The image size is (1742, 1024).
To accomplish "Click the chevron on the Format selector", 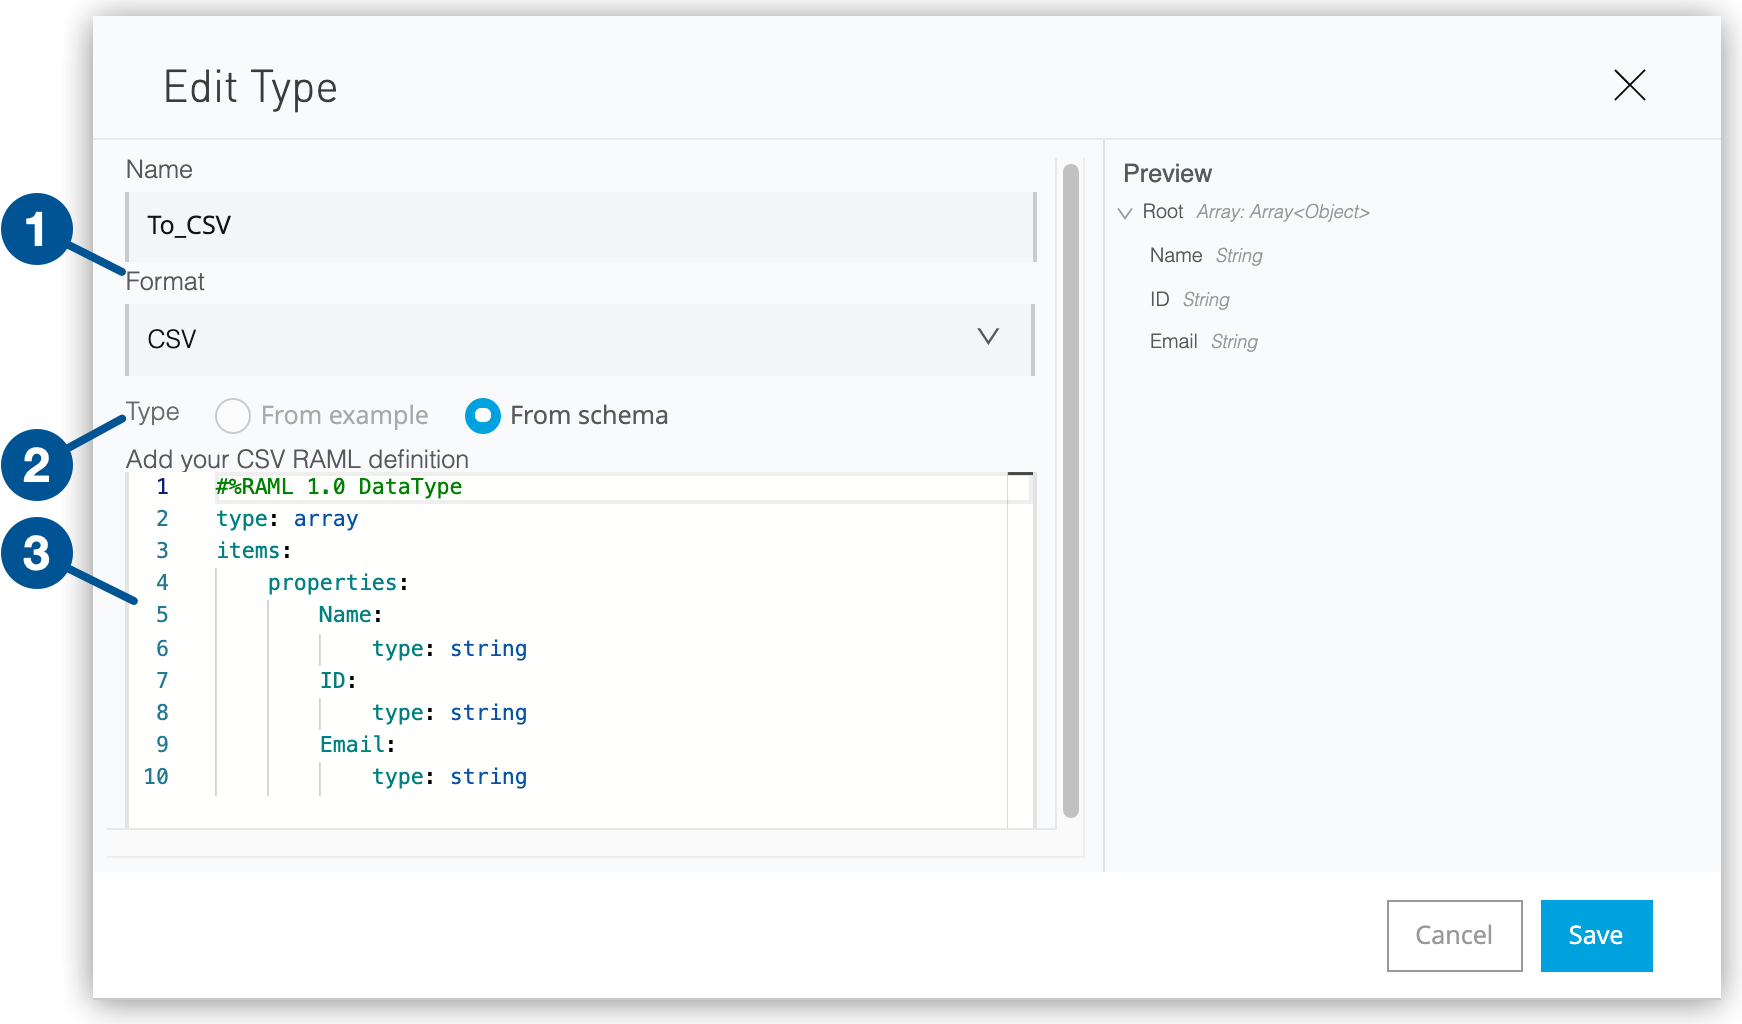I will [x=988, y=338].
